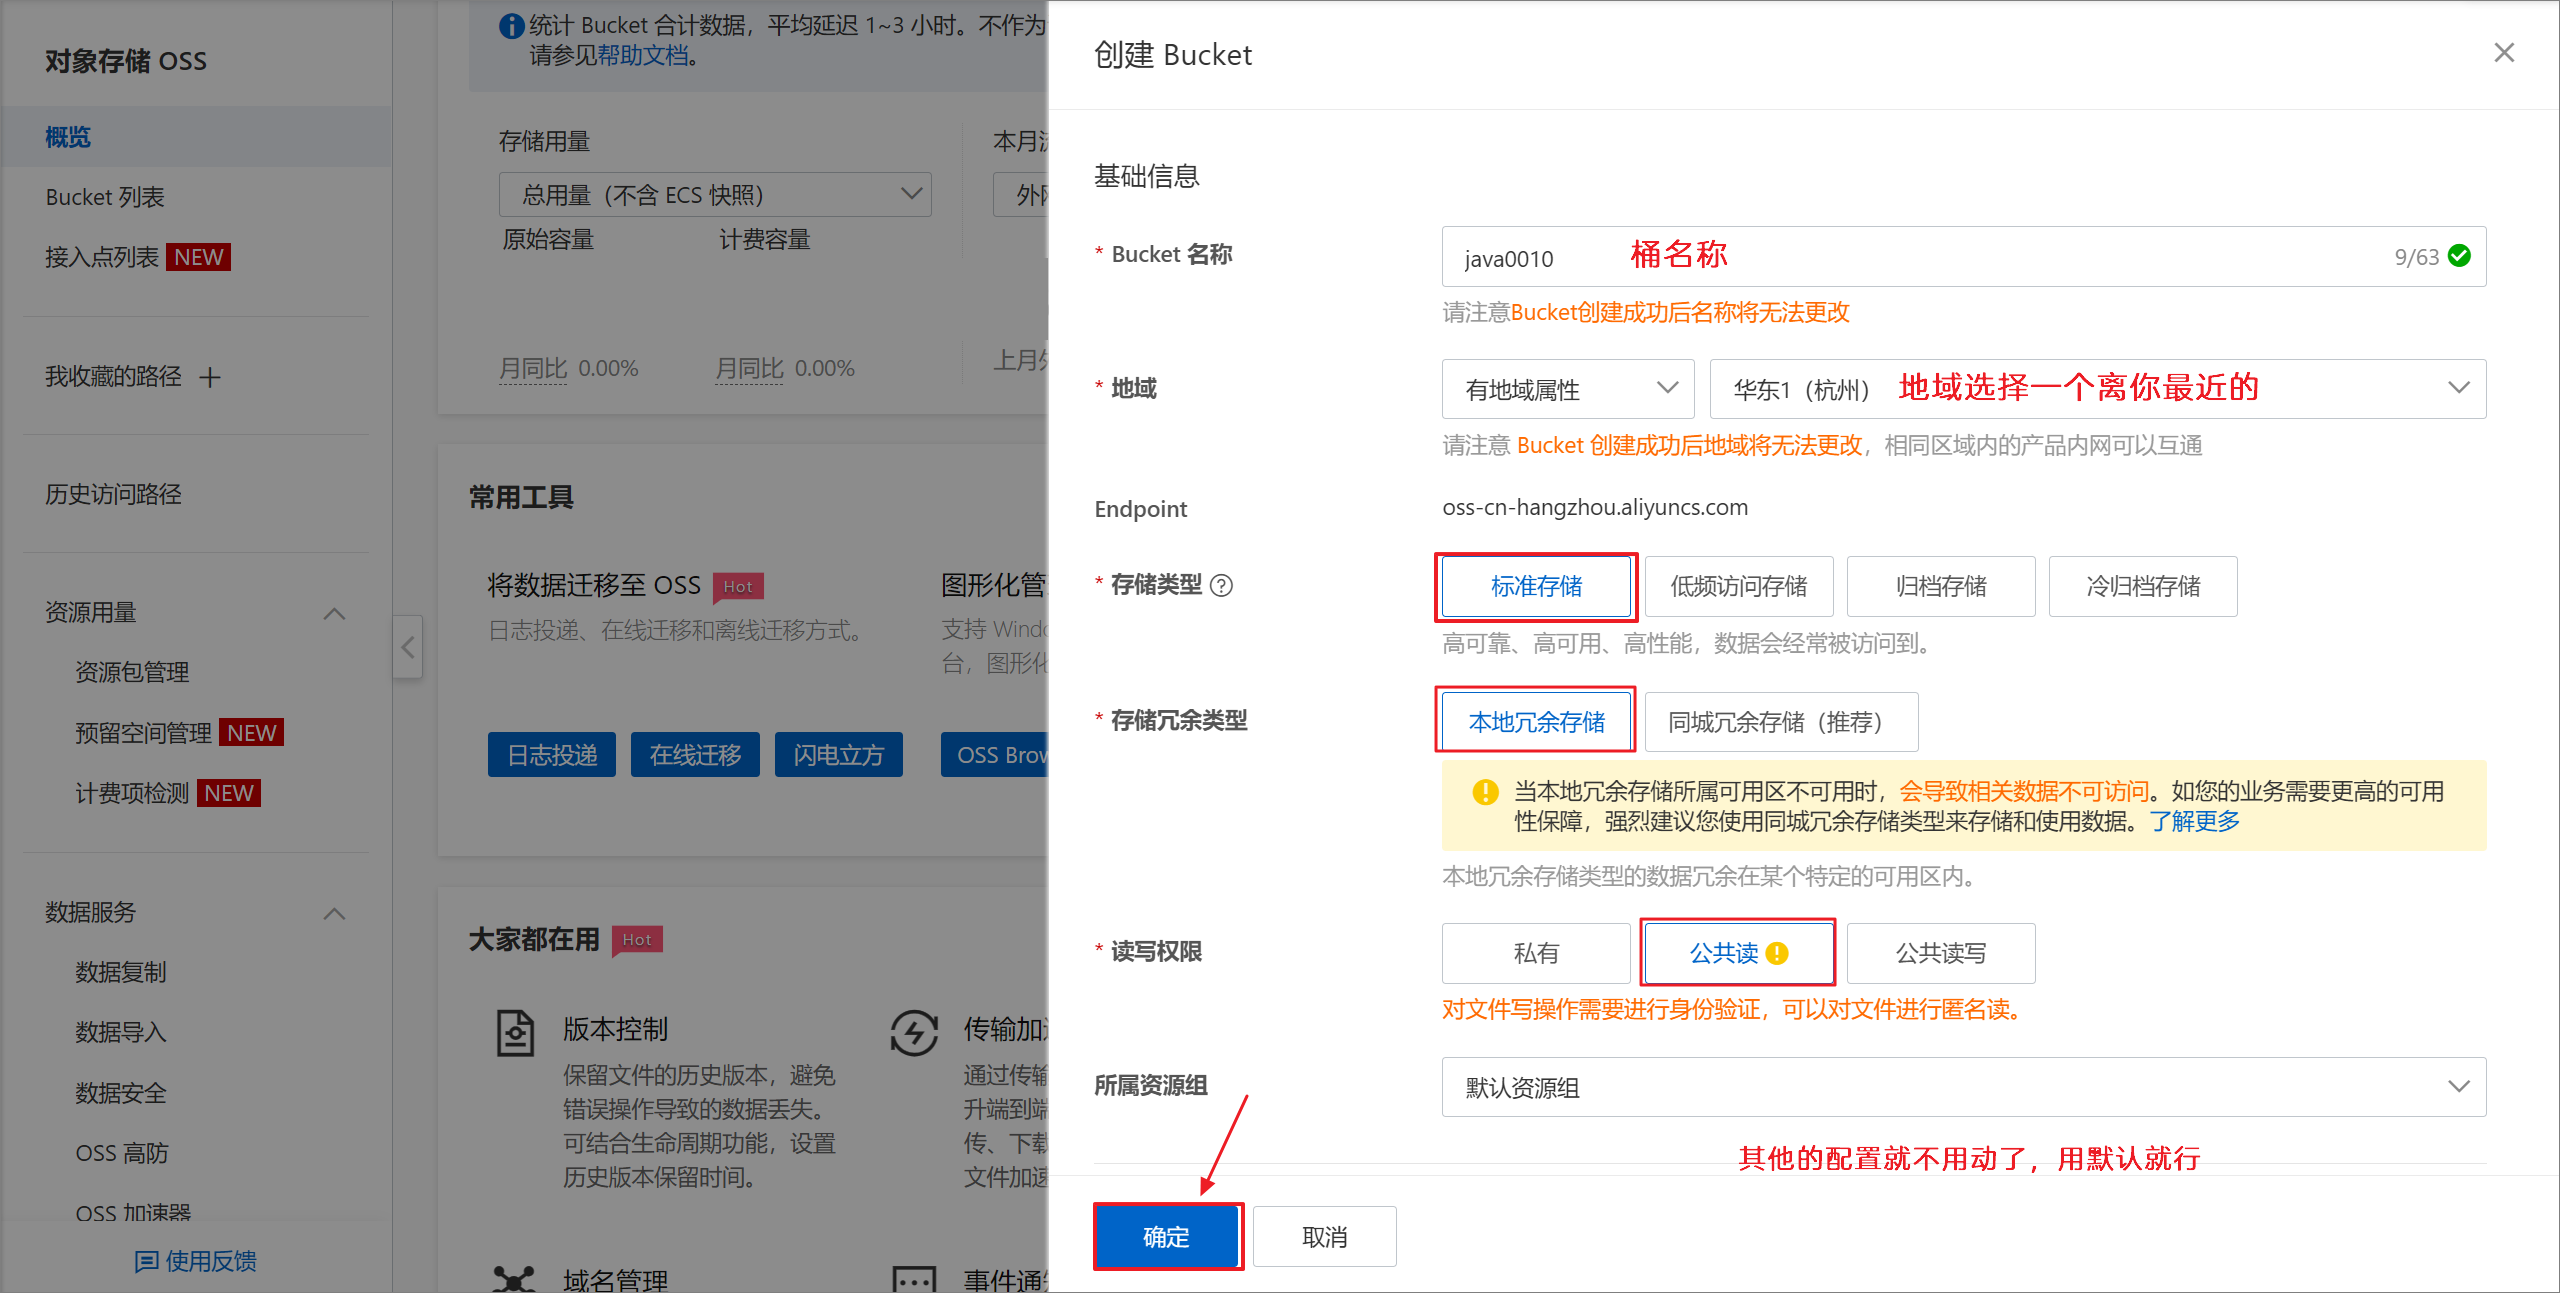Click the 9/63 character counter
Viewport: 2560px width, 1293px height.
point(2416,257)
